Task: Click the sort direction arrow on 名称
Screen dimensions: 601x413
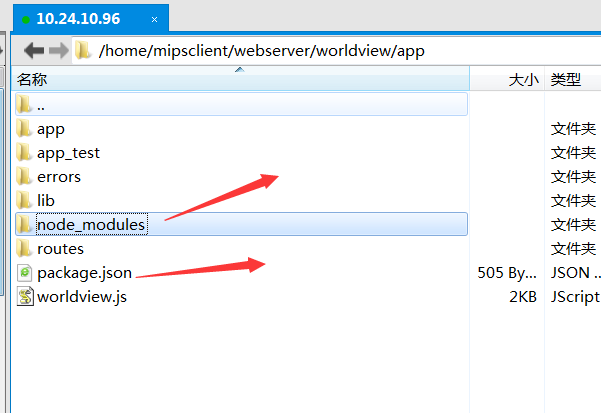Action: pos(240,69)
